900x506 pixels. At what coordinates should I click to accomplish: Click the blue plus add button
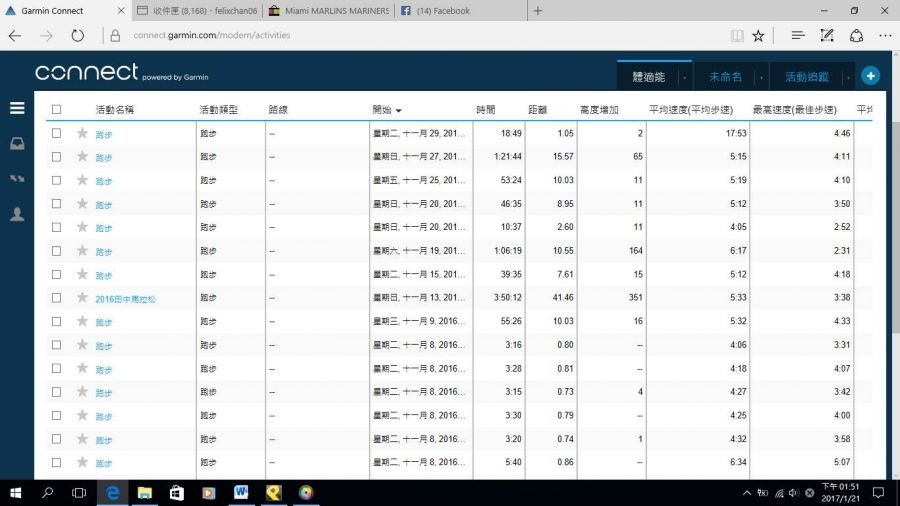pyautogui.click(x=870, y=76)
